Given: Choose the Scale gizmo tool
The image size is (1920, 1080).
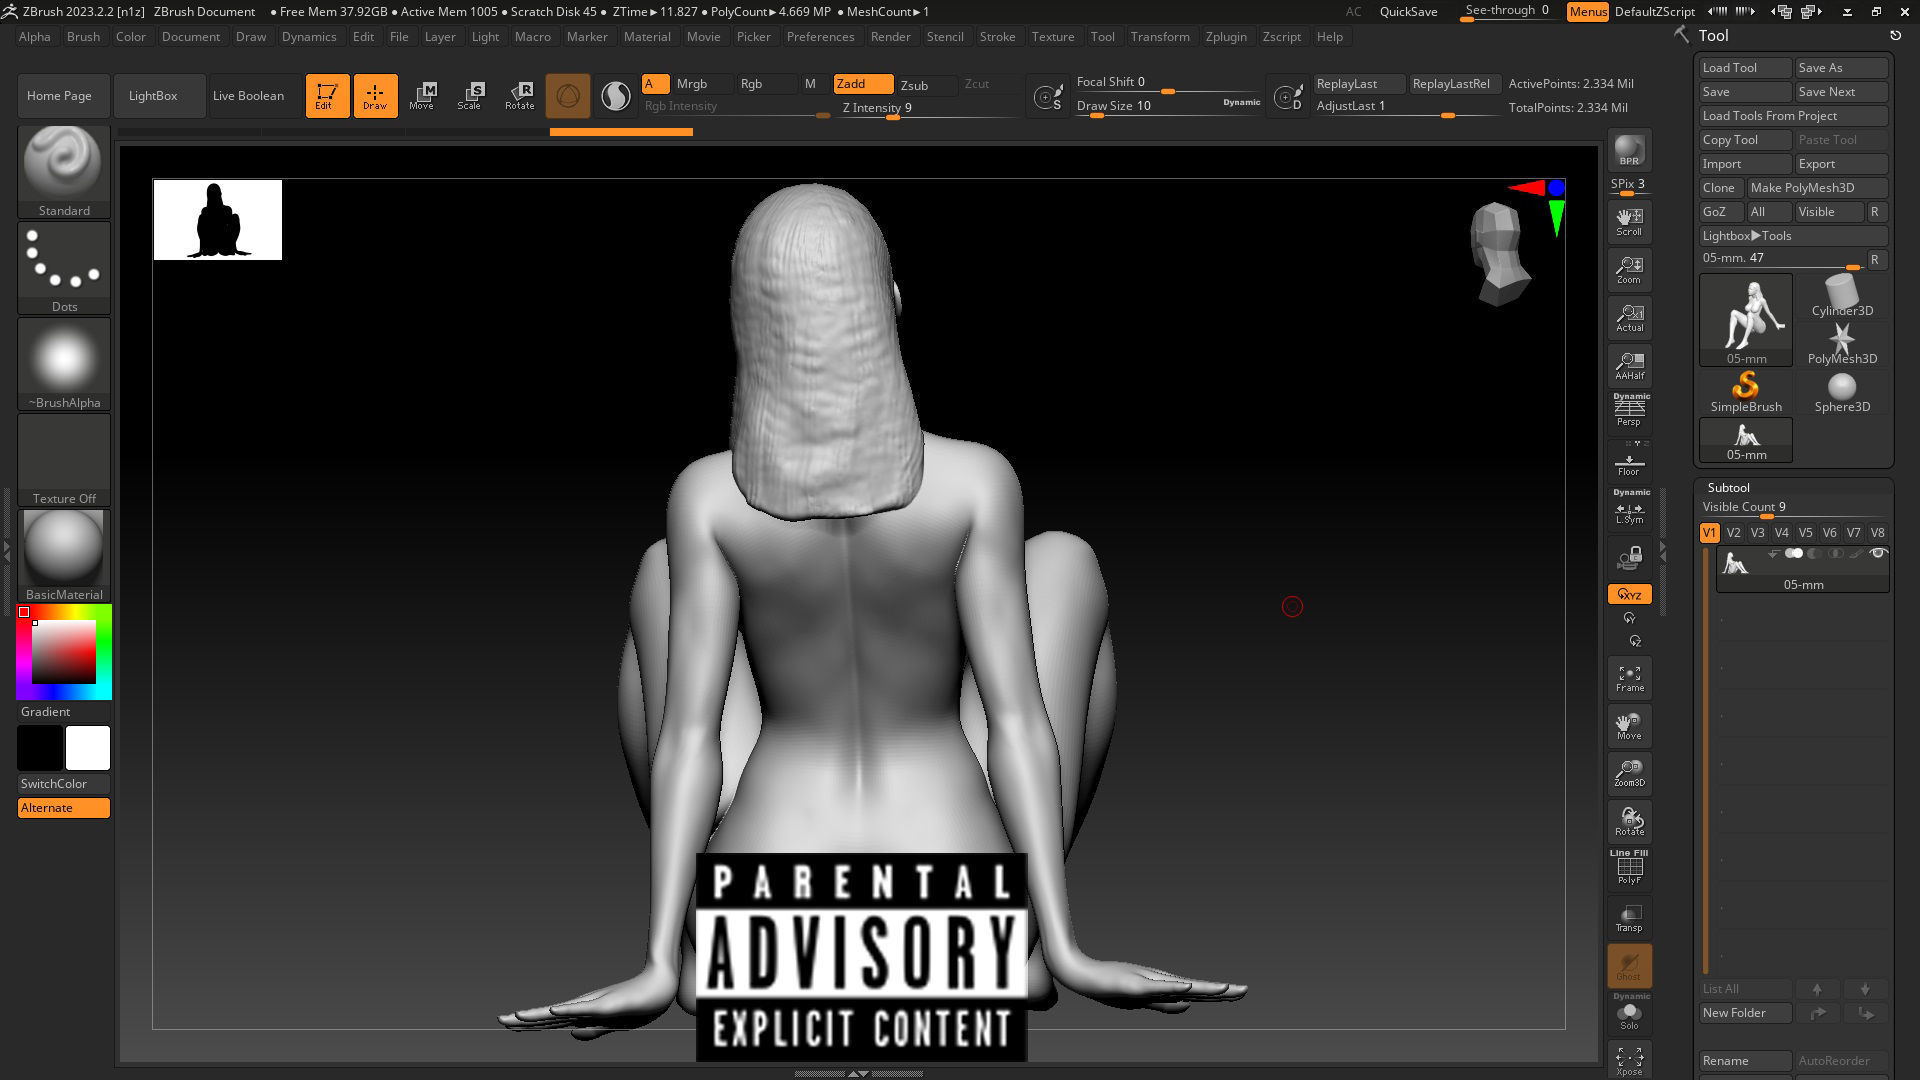Looking at the screenshot, I should [470, 96].
